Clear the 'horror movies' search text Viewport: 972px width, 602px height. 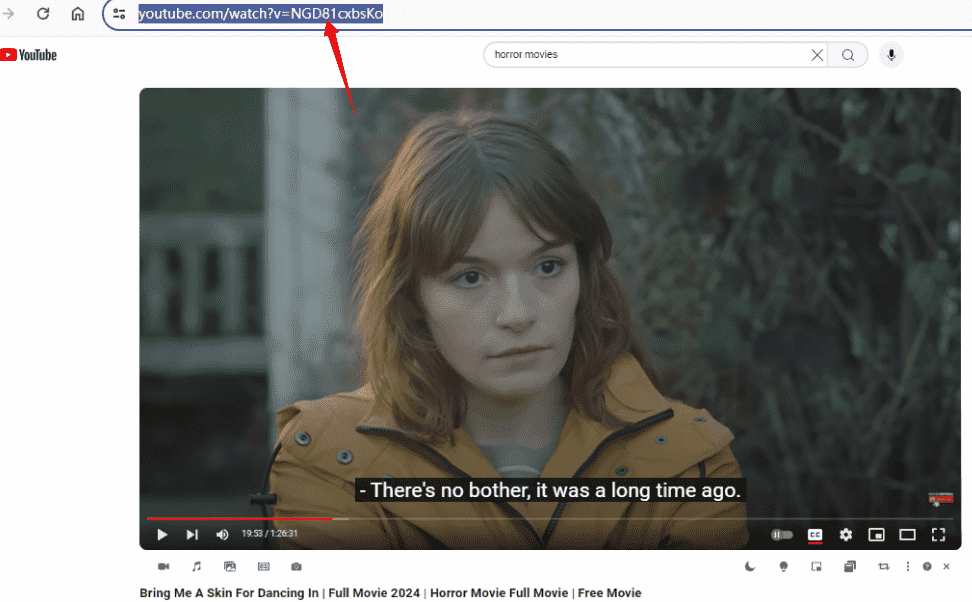[817, 55]
